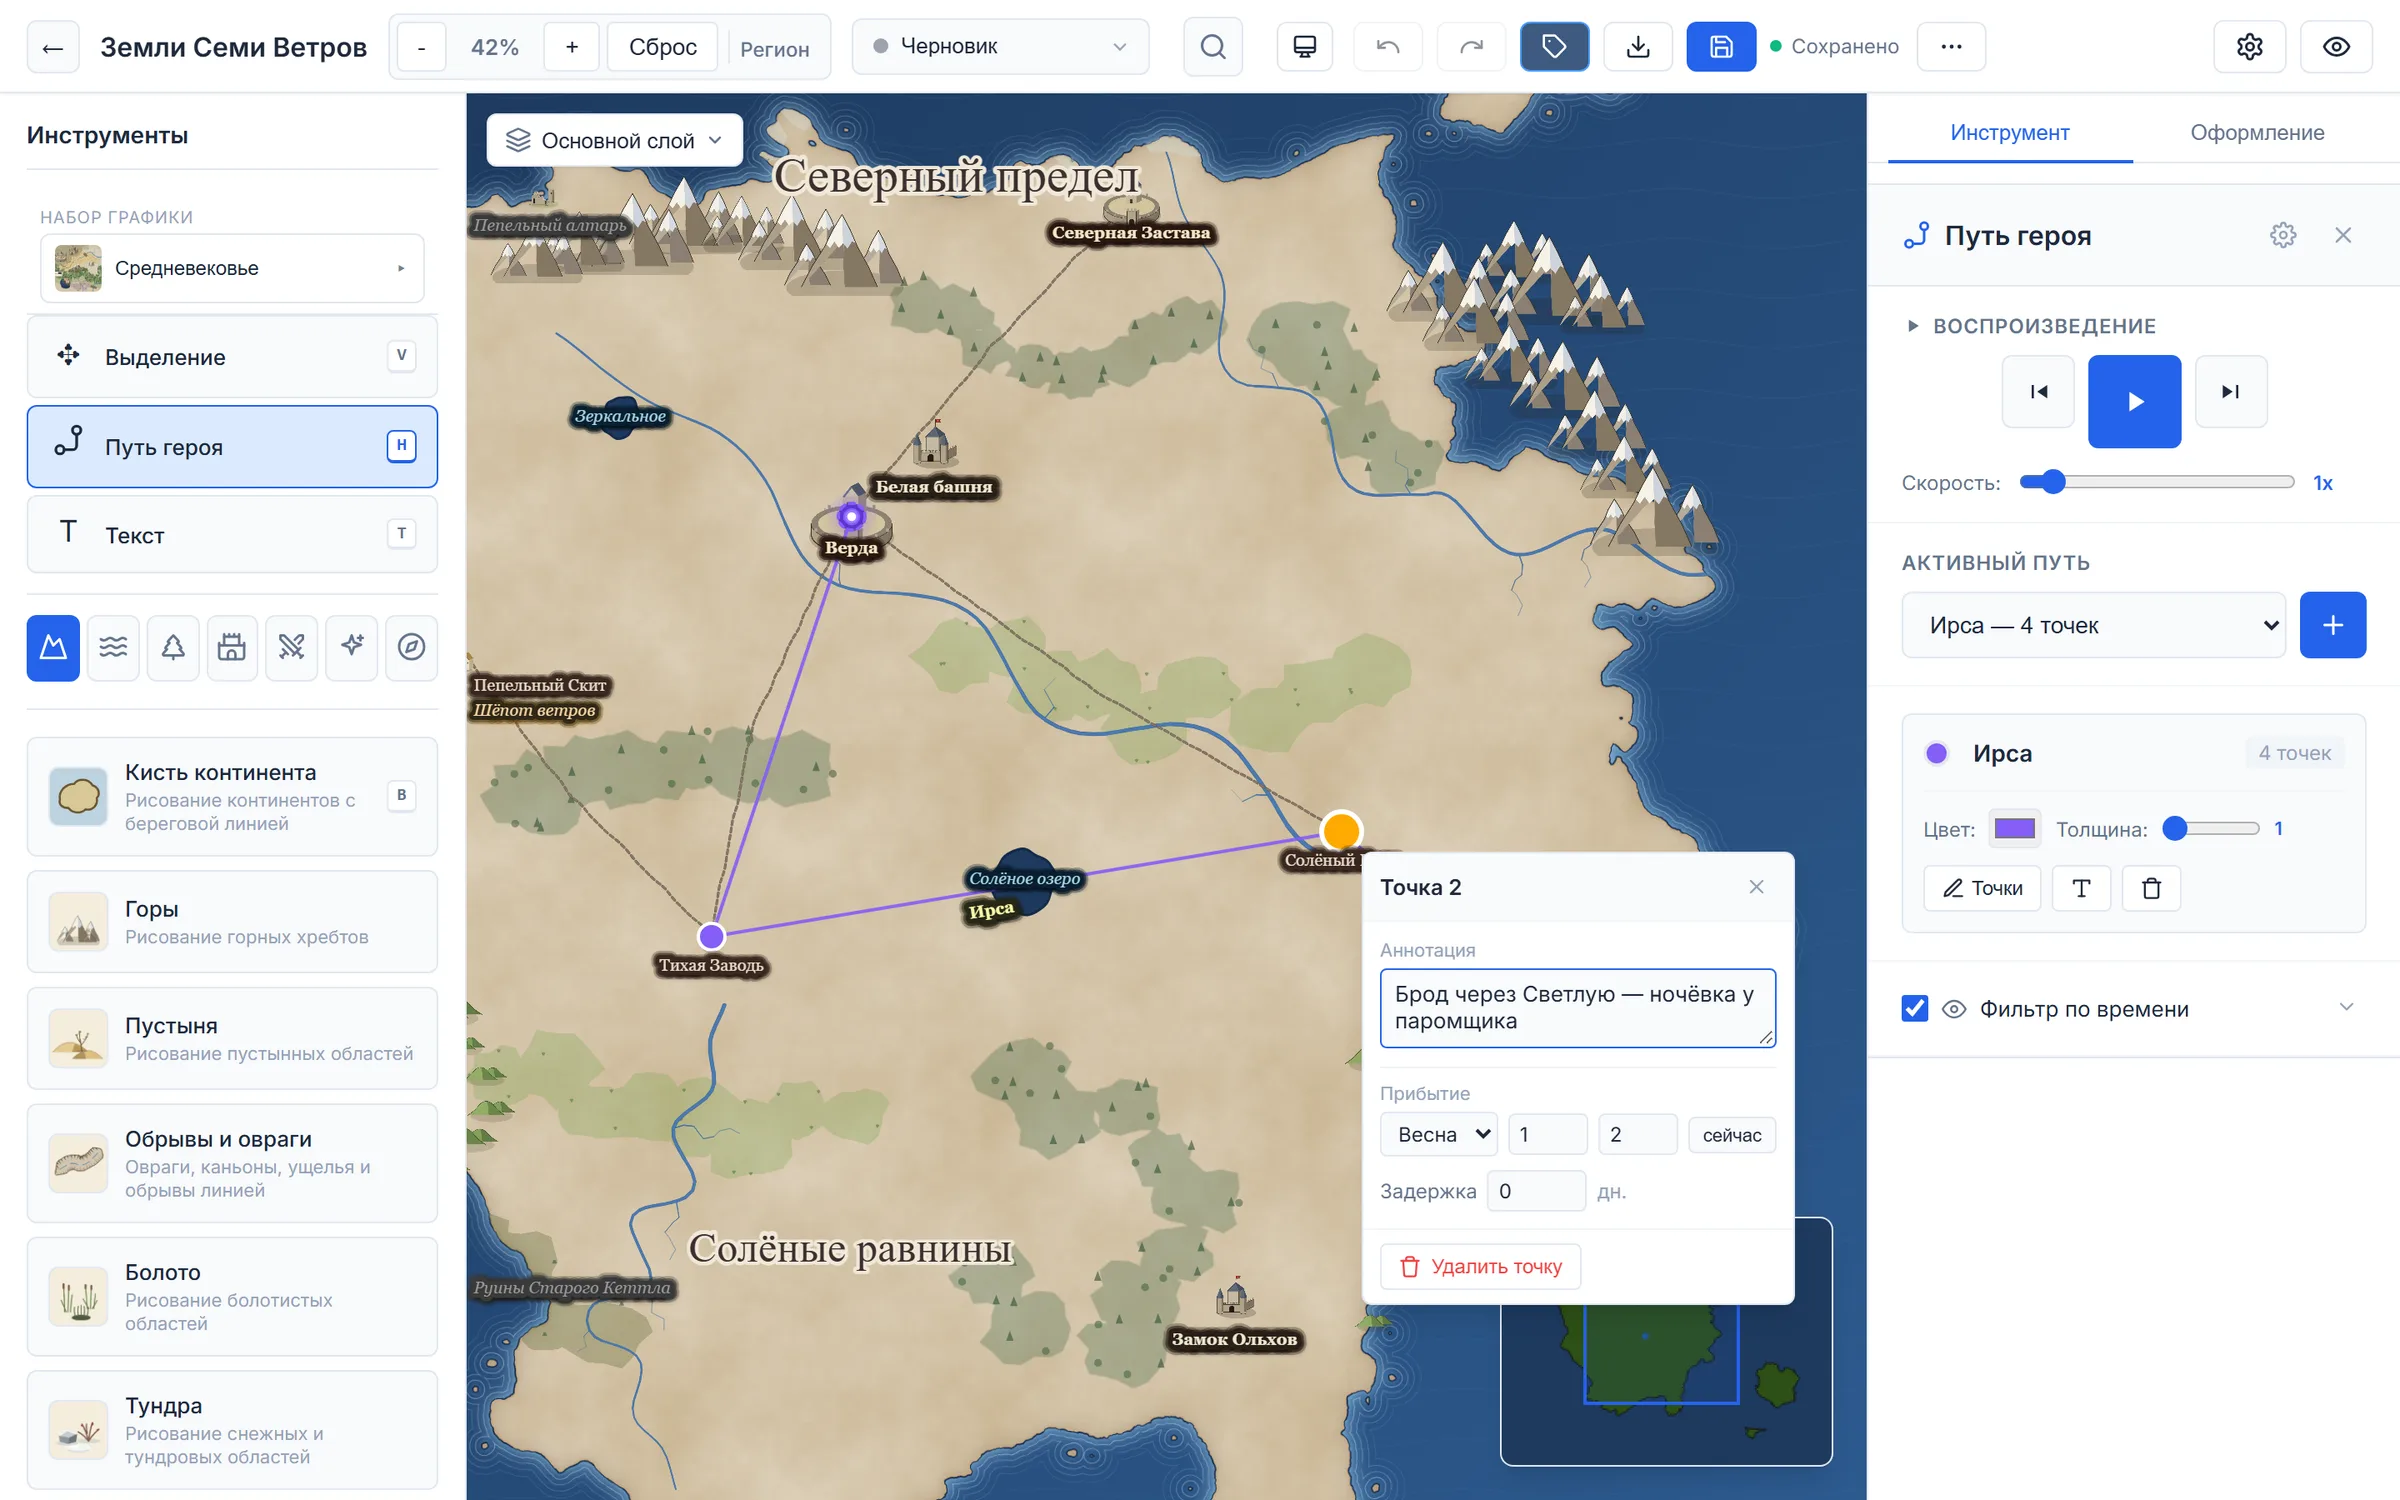Collapse the Воспроизведение section triangle
The image size is (2400, 1500).
point(1912,326)
